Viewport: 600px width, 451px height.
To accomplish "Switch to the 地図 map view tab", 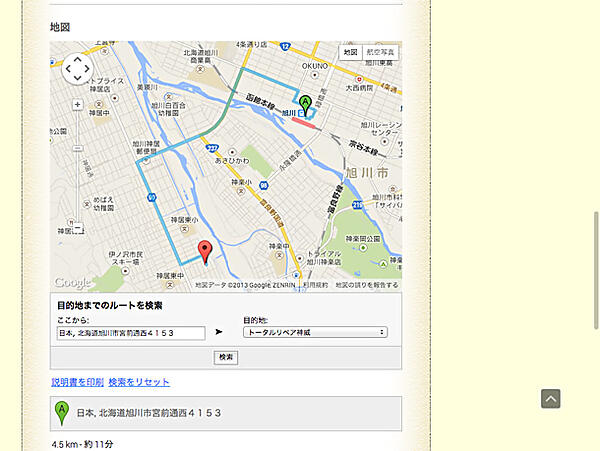I will (x=351, y=52).
